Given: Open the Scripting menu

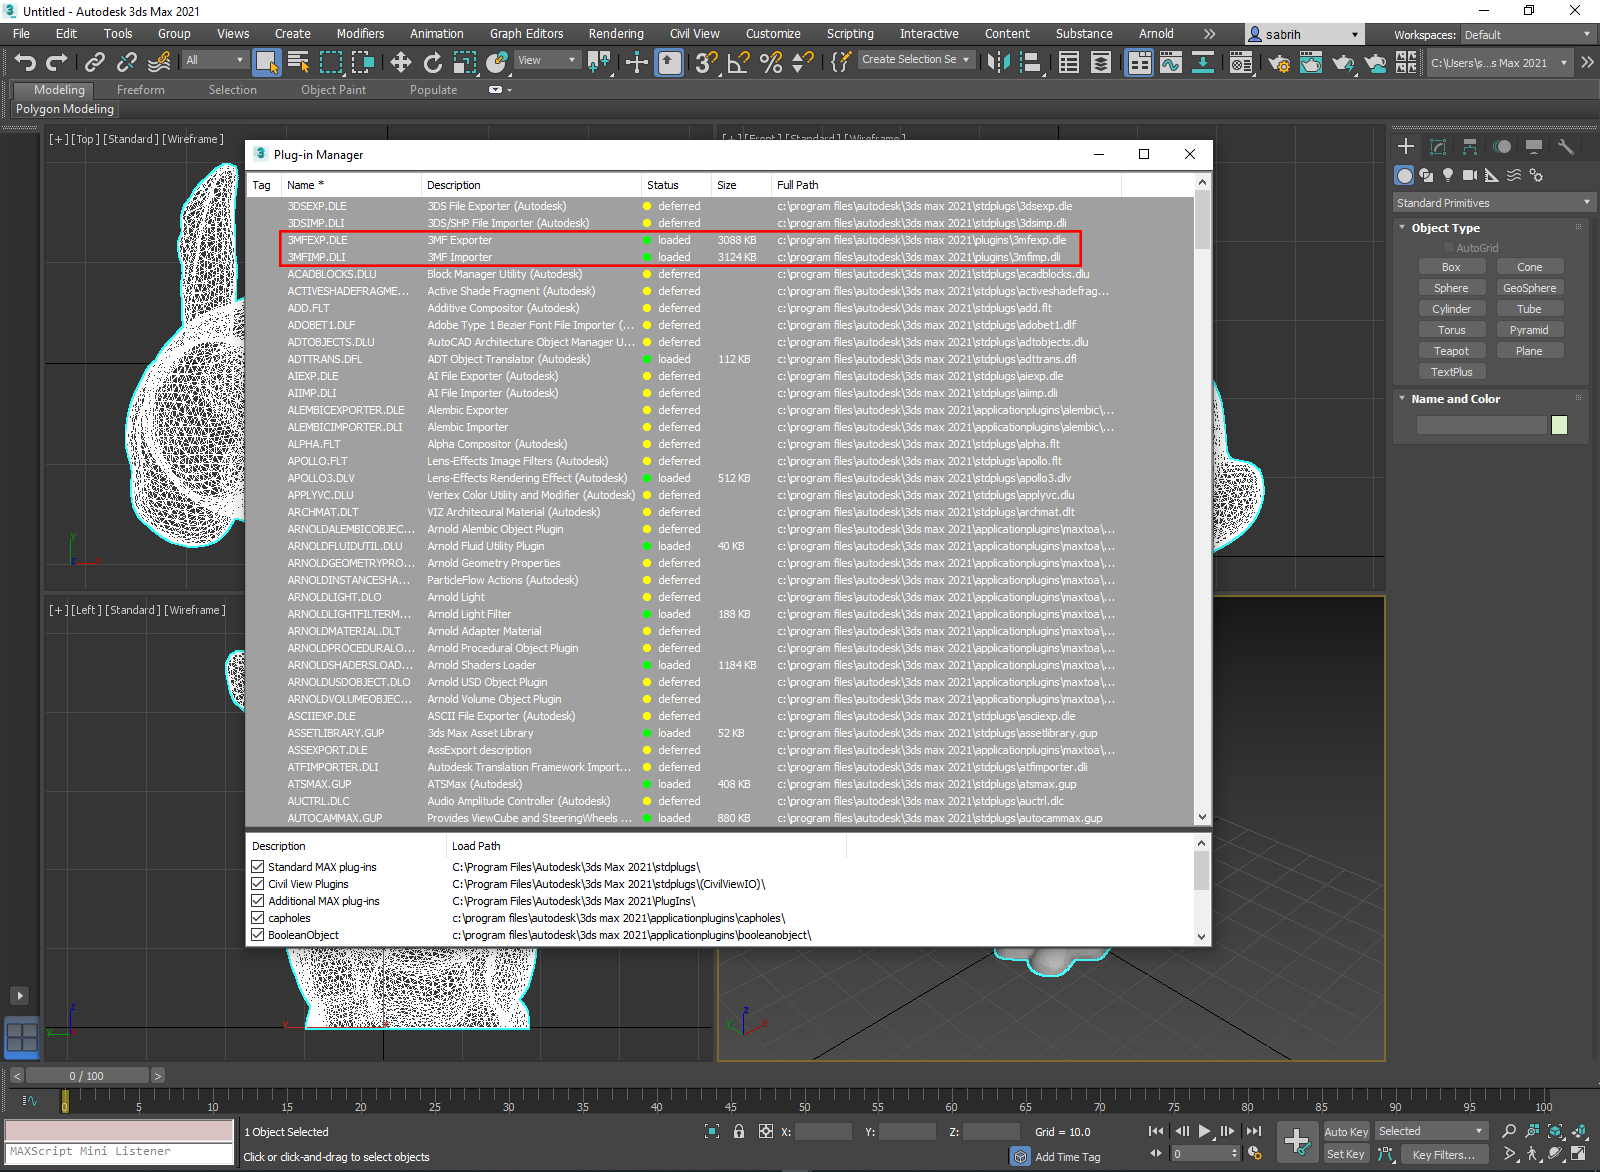Looking at the screenshot, I should point(850,34).
